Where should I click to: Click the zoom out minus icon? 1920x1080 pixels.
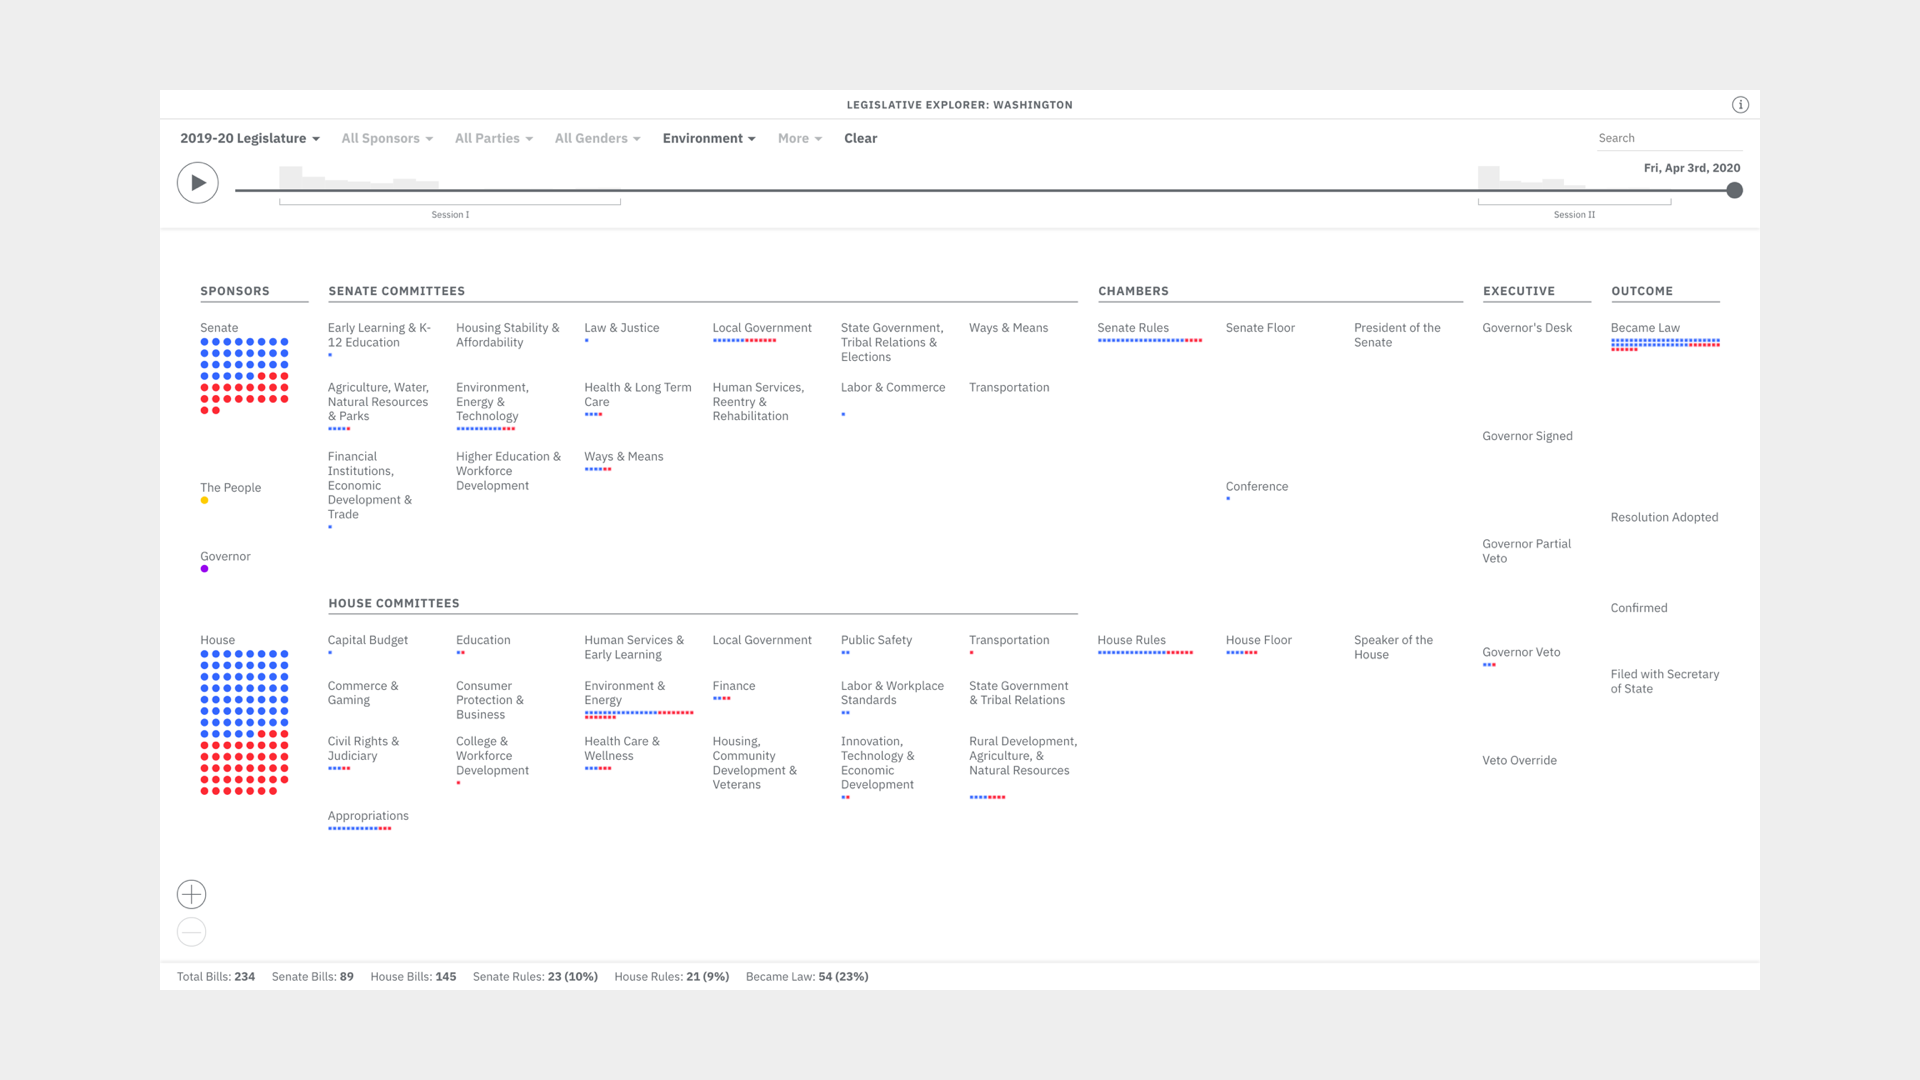(x=192, y=932)
